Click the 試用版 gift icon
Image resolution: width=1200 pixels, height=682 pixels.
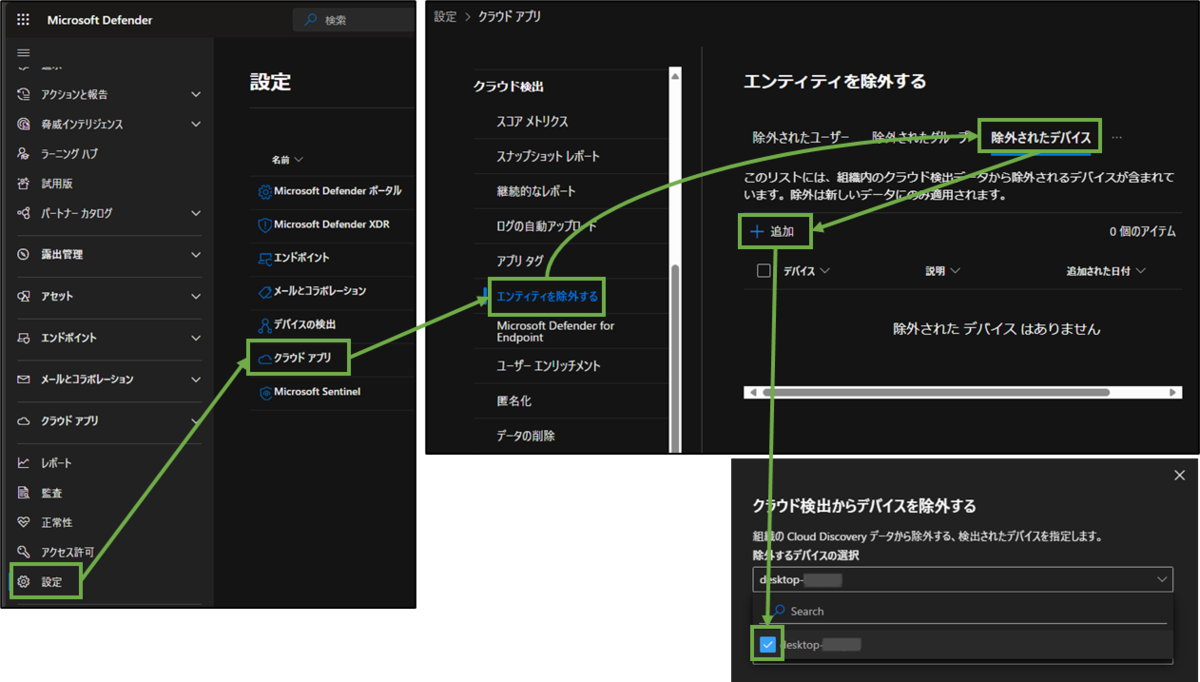coord(24,184)
